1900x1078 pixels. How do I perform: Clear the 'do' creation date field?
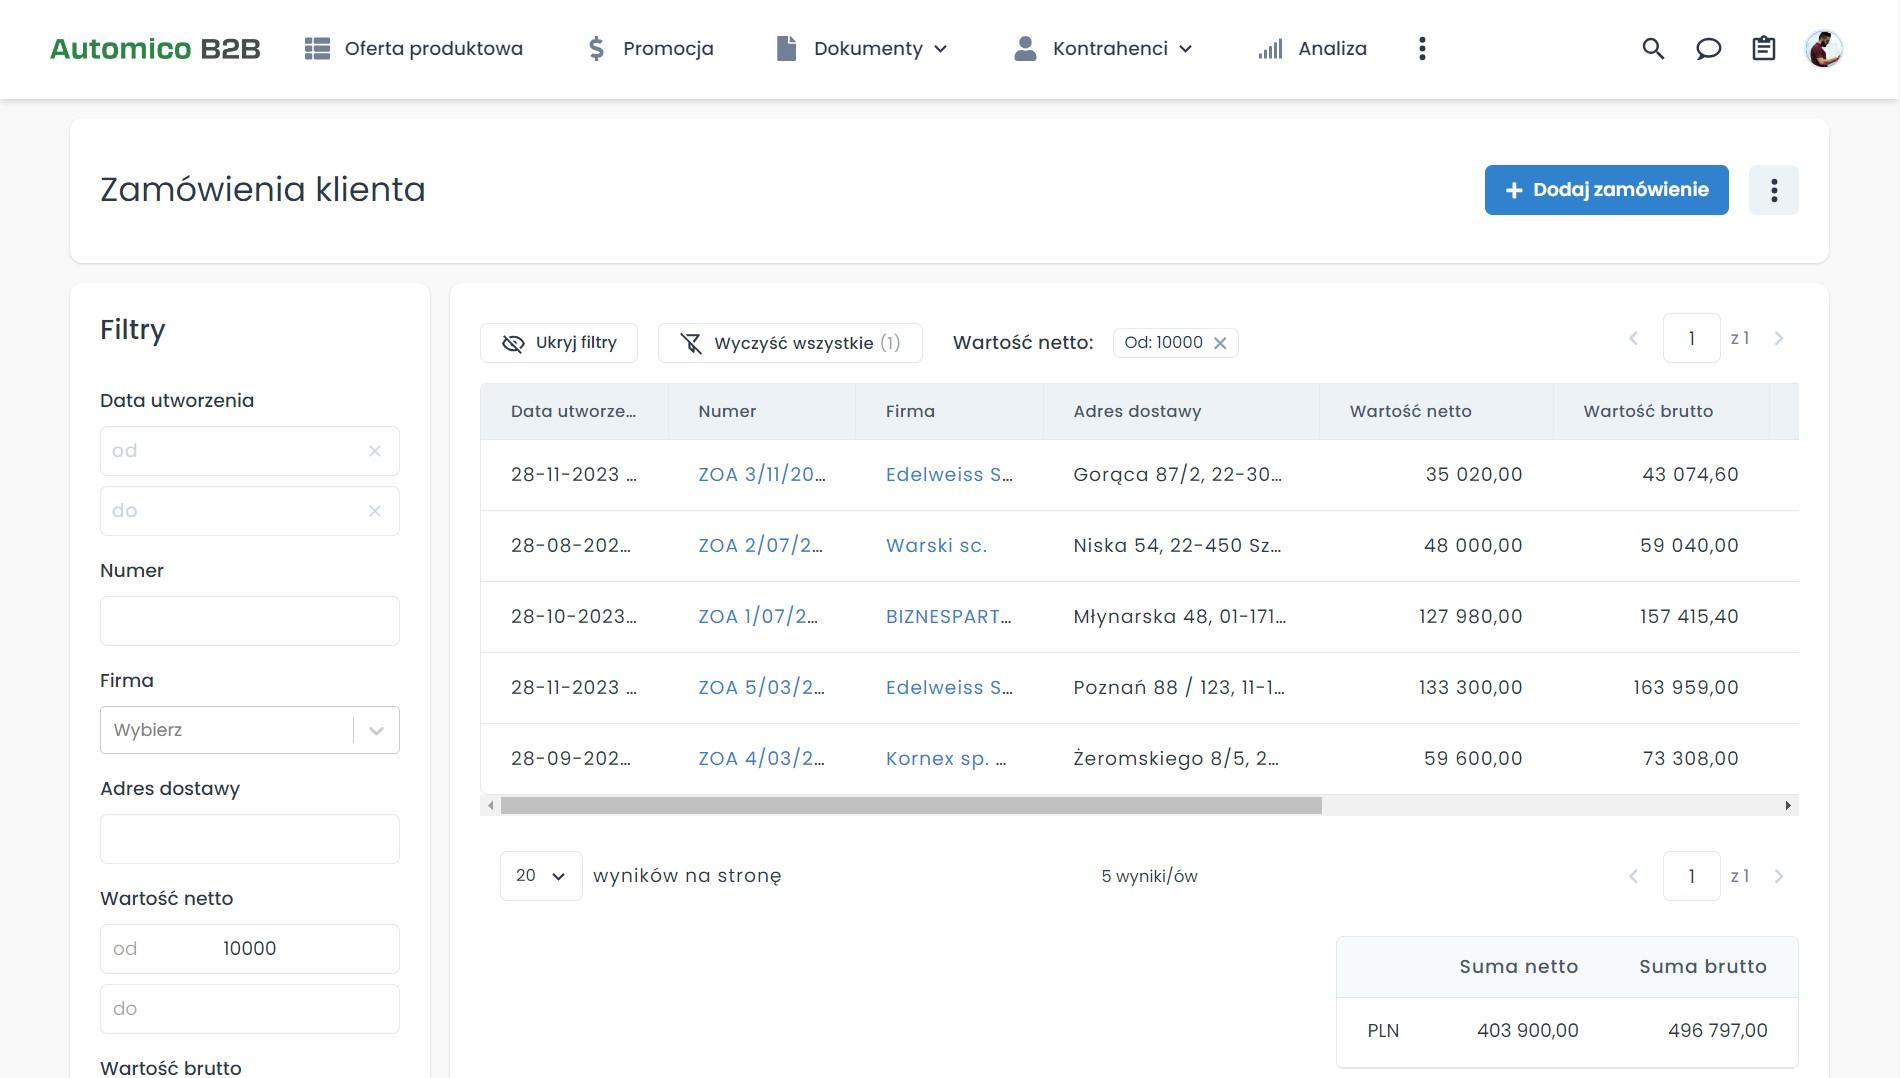[x=375, y=511]
